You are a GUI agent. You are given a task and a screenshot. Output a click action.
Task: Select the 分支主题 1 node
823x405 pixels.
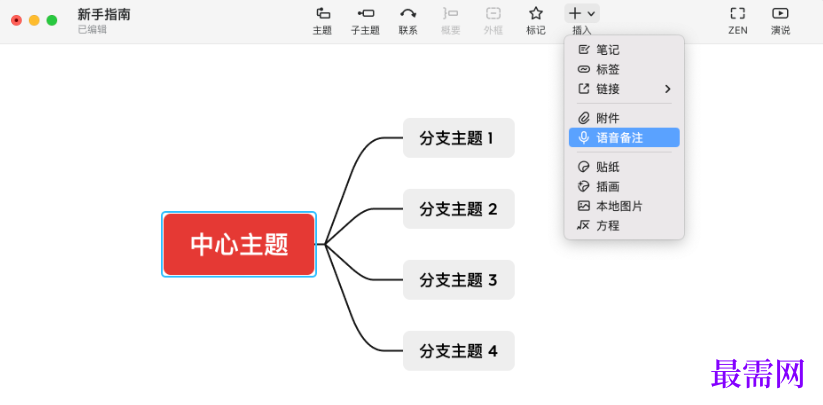point(459,138)
